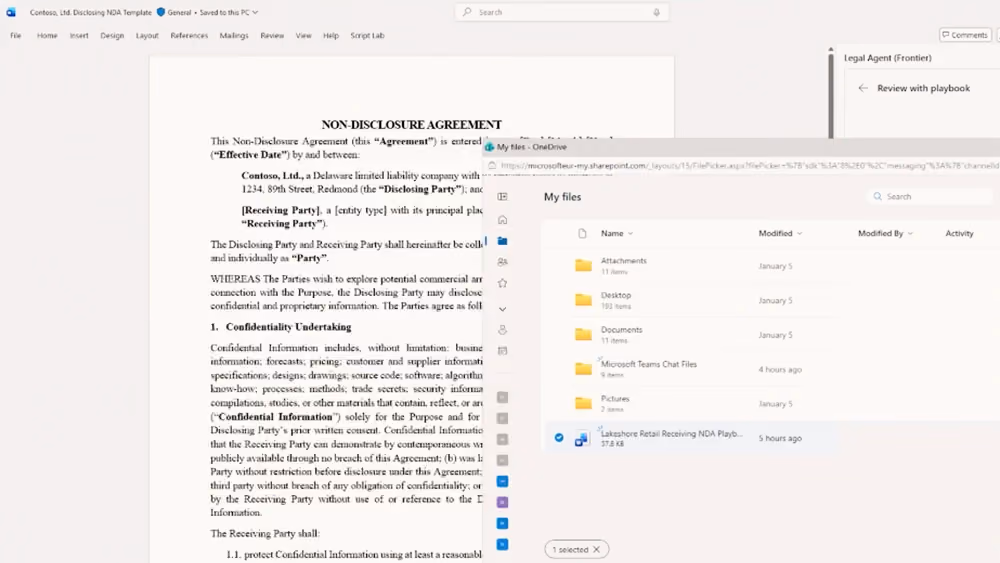Clear selection with the X on 1 selected
Image resolution: width=1000 pixels, height=563 pixels.
(x=596, y=549)
